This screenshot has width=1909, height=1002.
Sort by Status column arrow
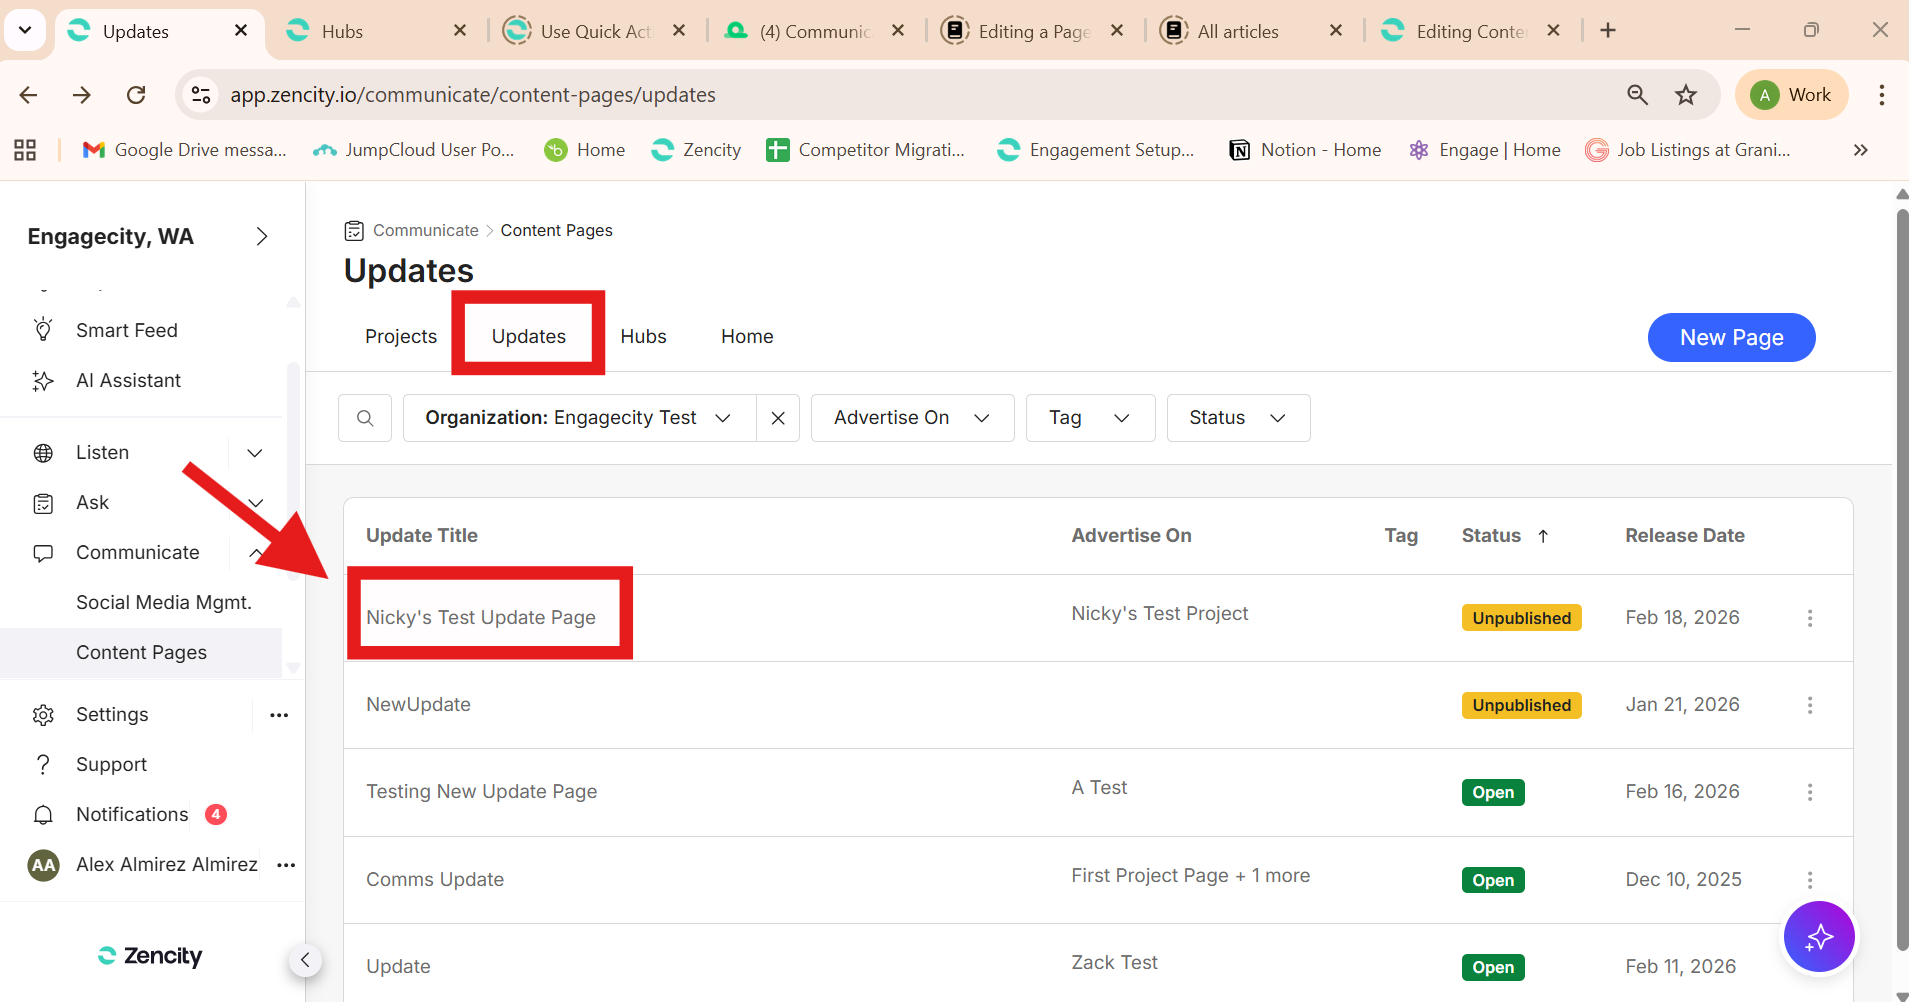(1543, 536)
